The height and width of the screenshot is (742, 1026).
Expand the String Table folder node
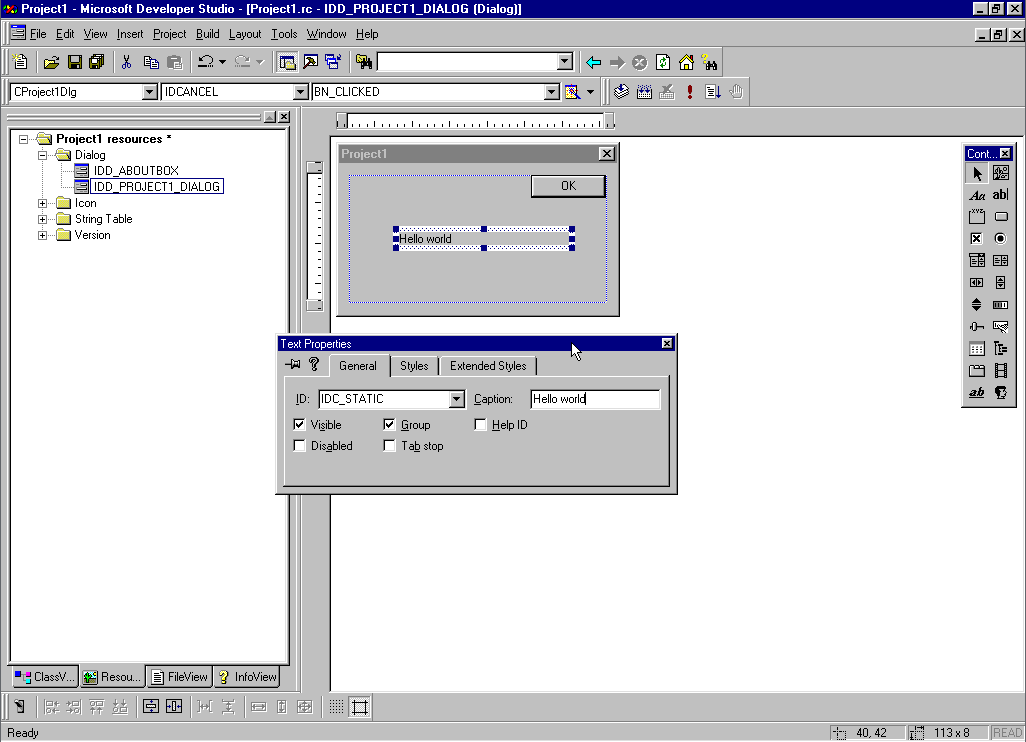[43, 219]
